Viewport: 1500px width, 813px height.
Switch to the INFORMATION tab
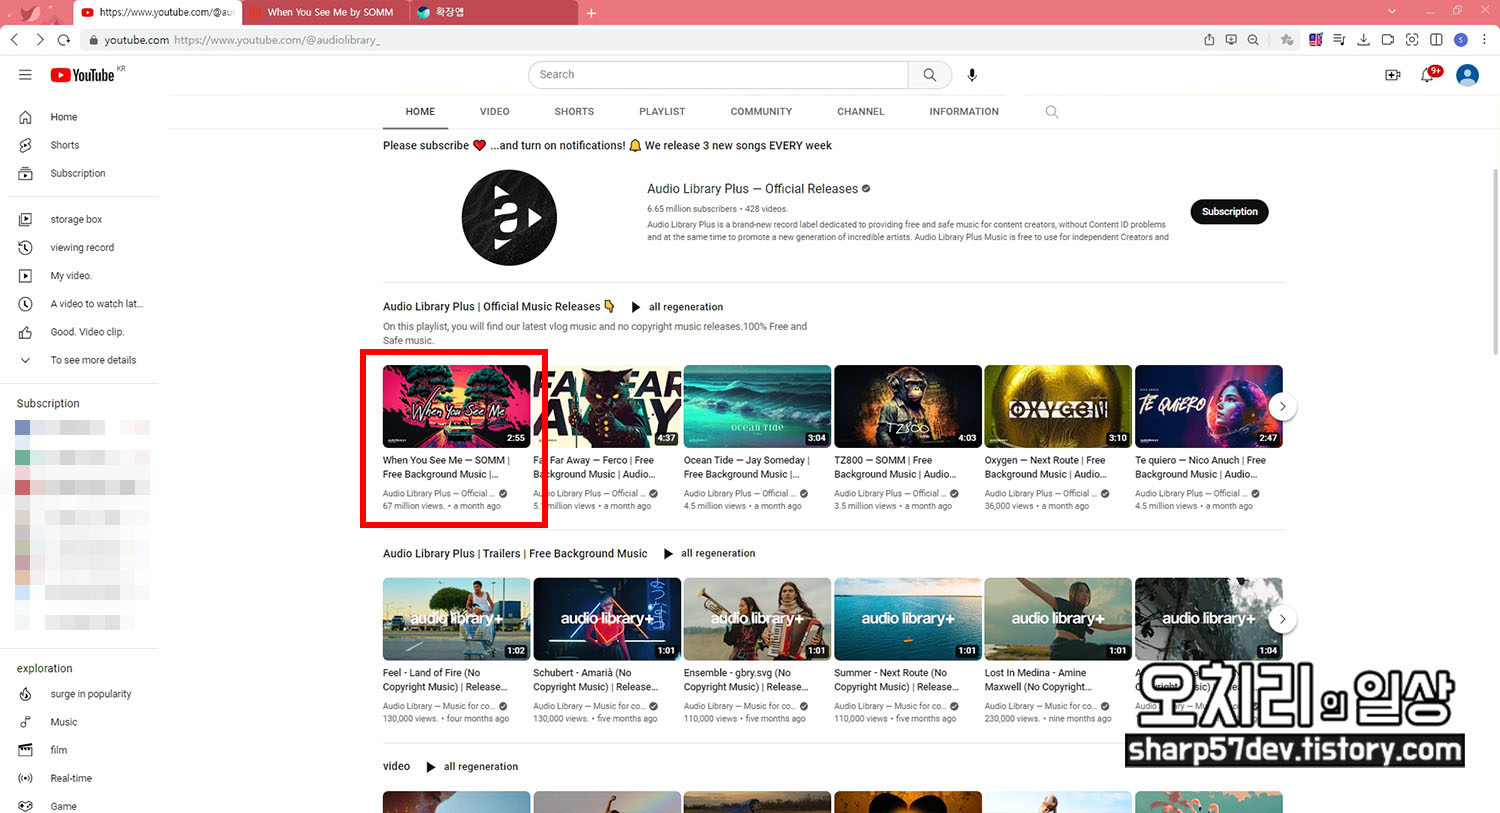point(964,112)
